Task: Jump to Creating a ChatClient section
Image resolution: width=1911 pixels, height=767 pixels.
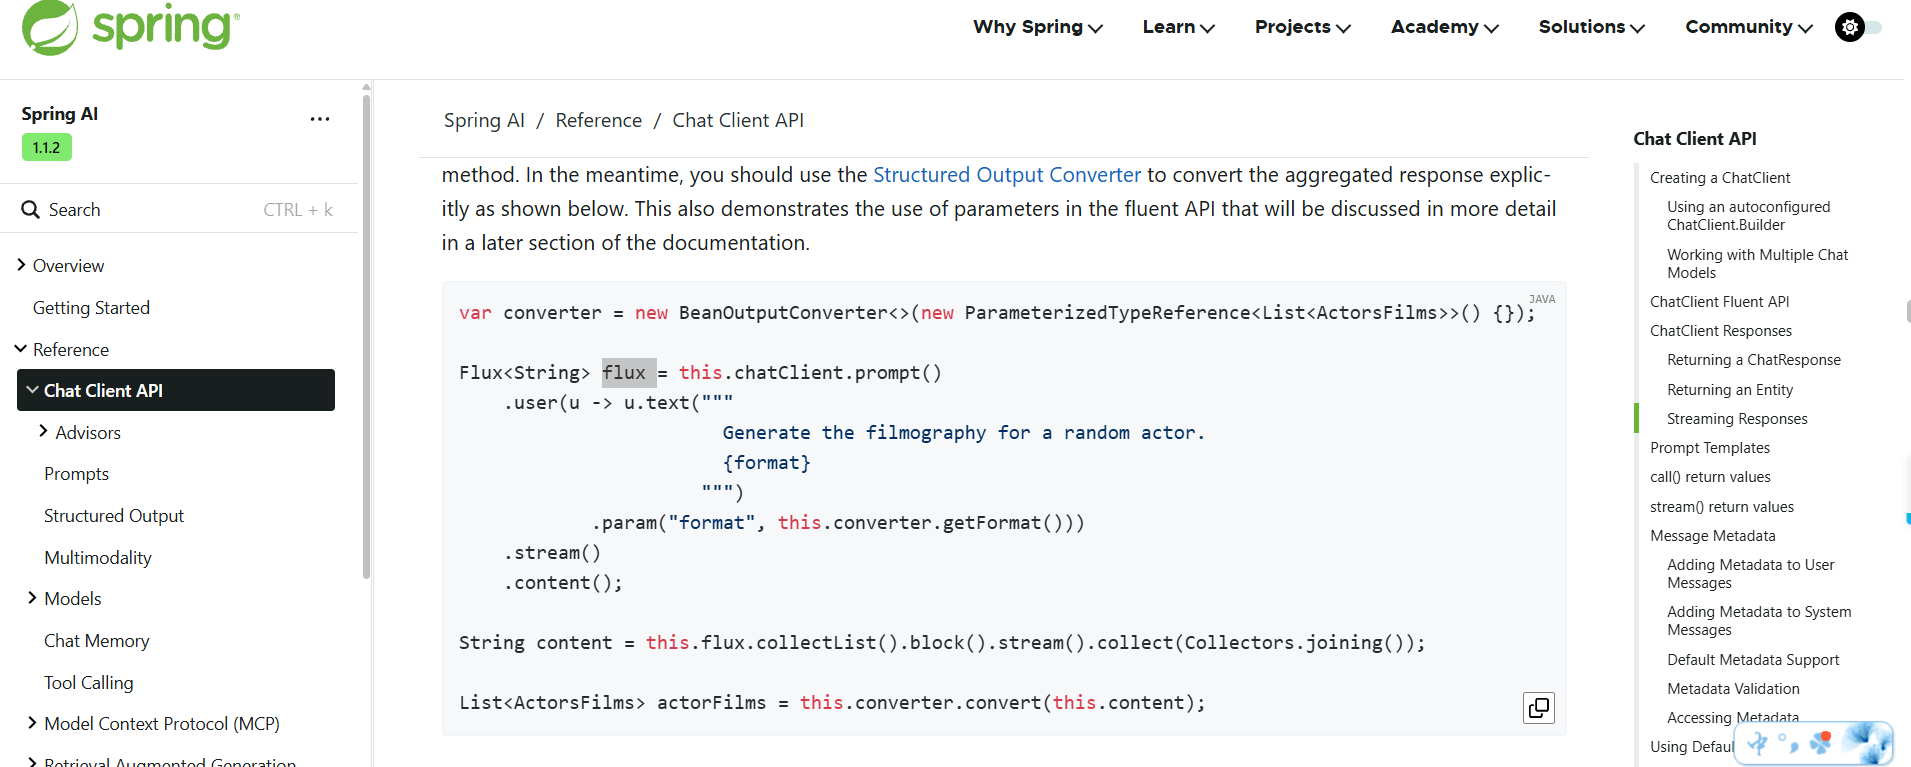Action: [1720, 178]
